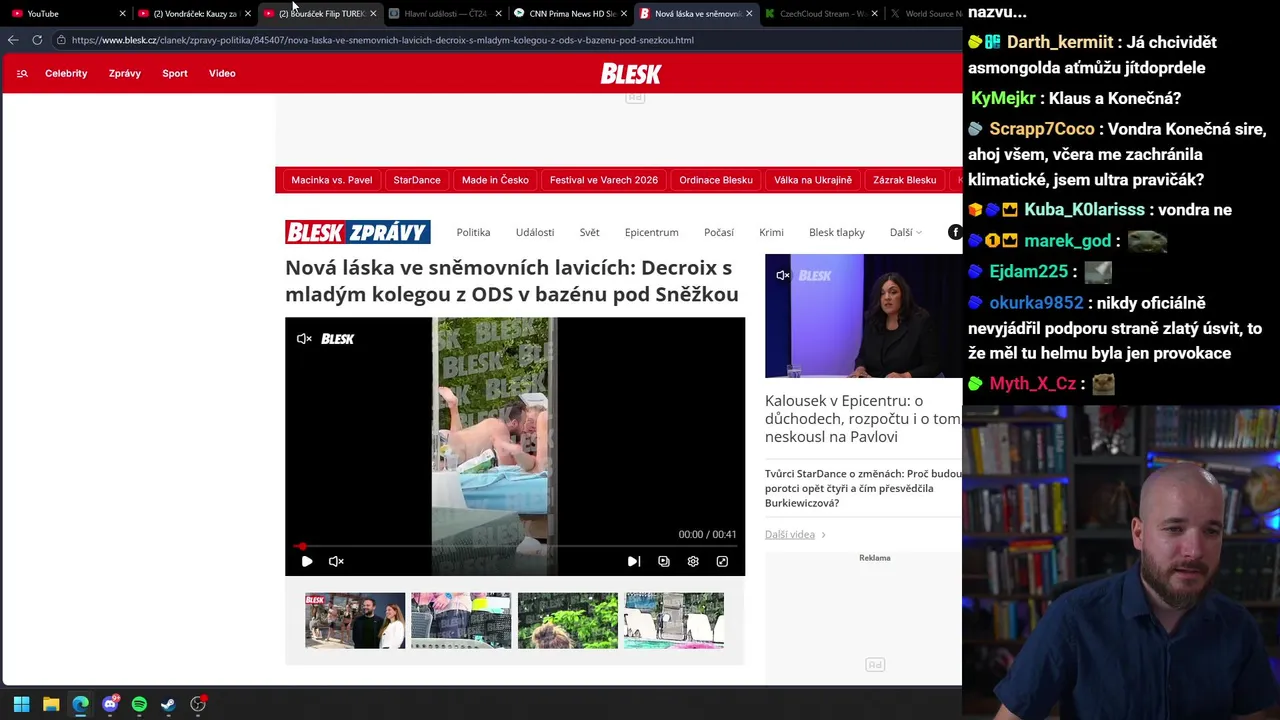Switch to the YouTube tab
Screen dimensions: 1280x720
point(67,14)
